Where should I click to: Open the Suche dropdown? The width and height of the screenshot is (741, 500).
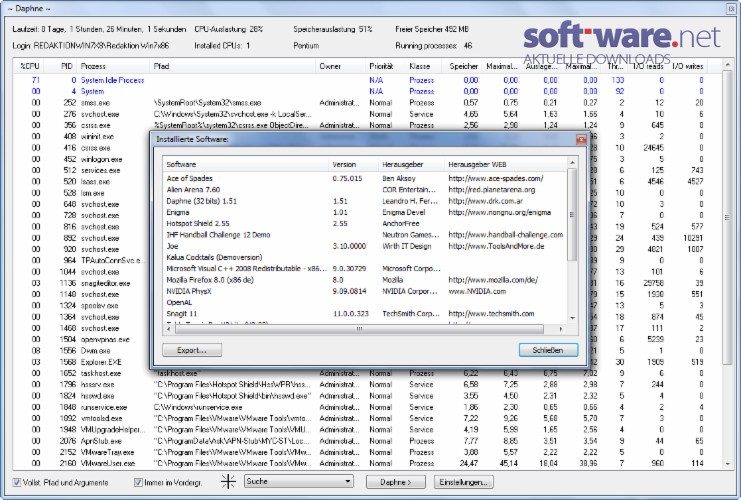coord(299,482)
